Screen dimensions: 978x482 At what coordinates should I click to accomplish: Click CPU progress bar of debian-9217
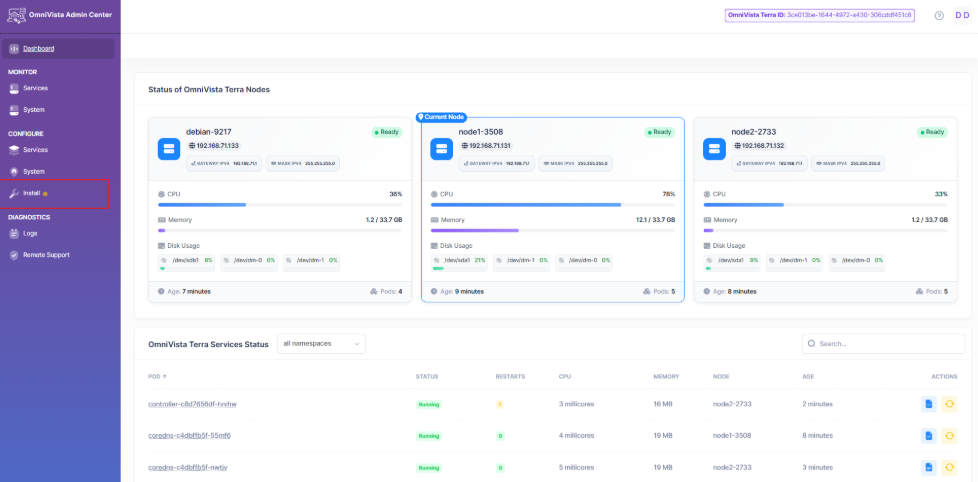280,205
